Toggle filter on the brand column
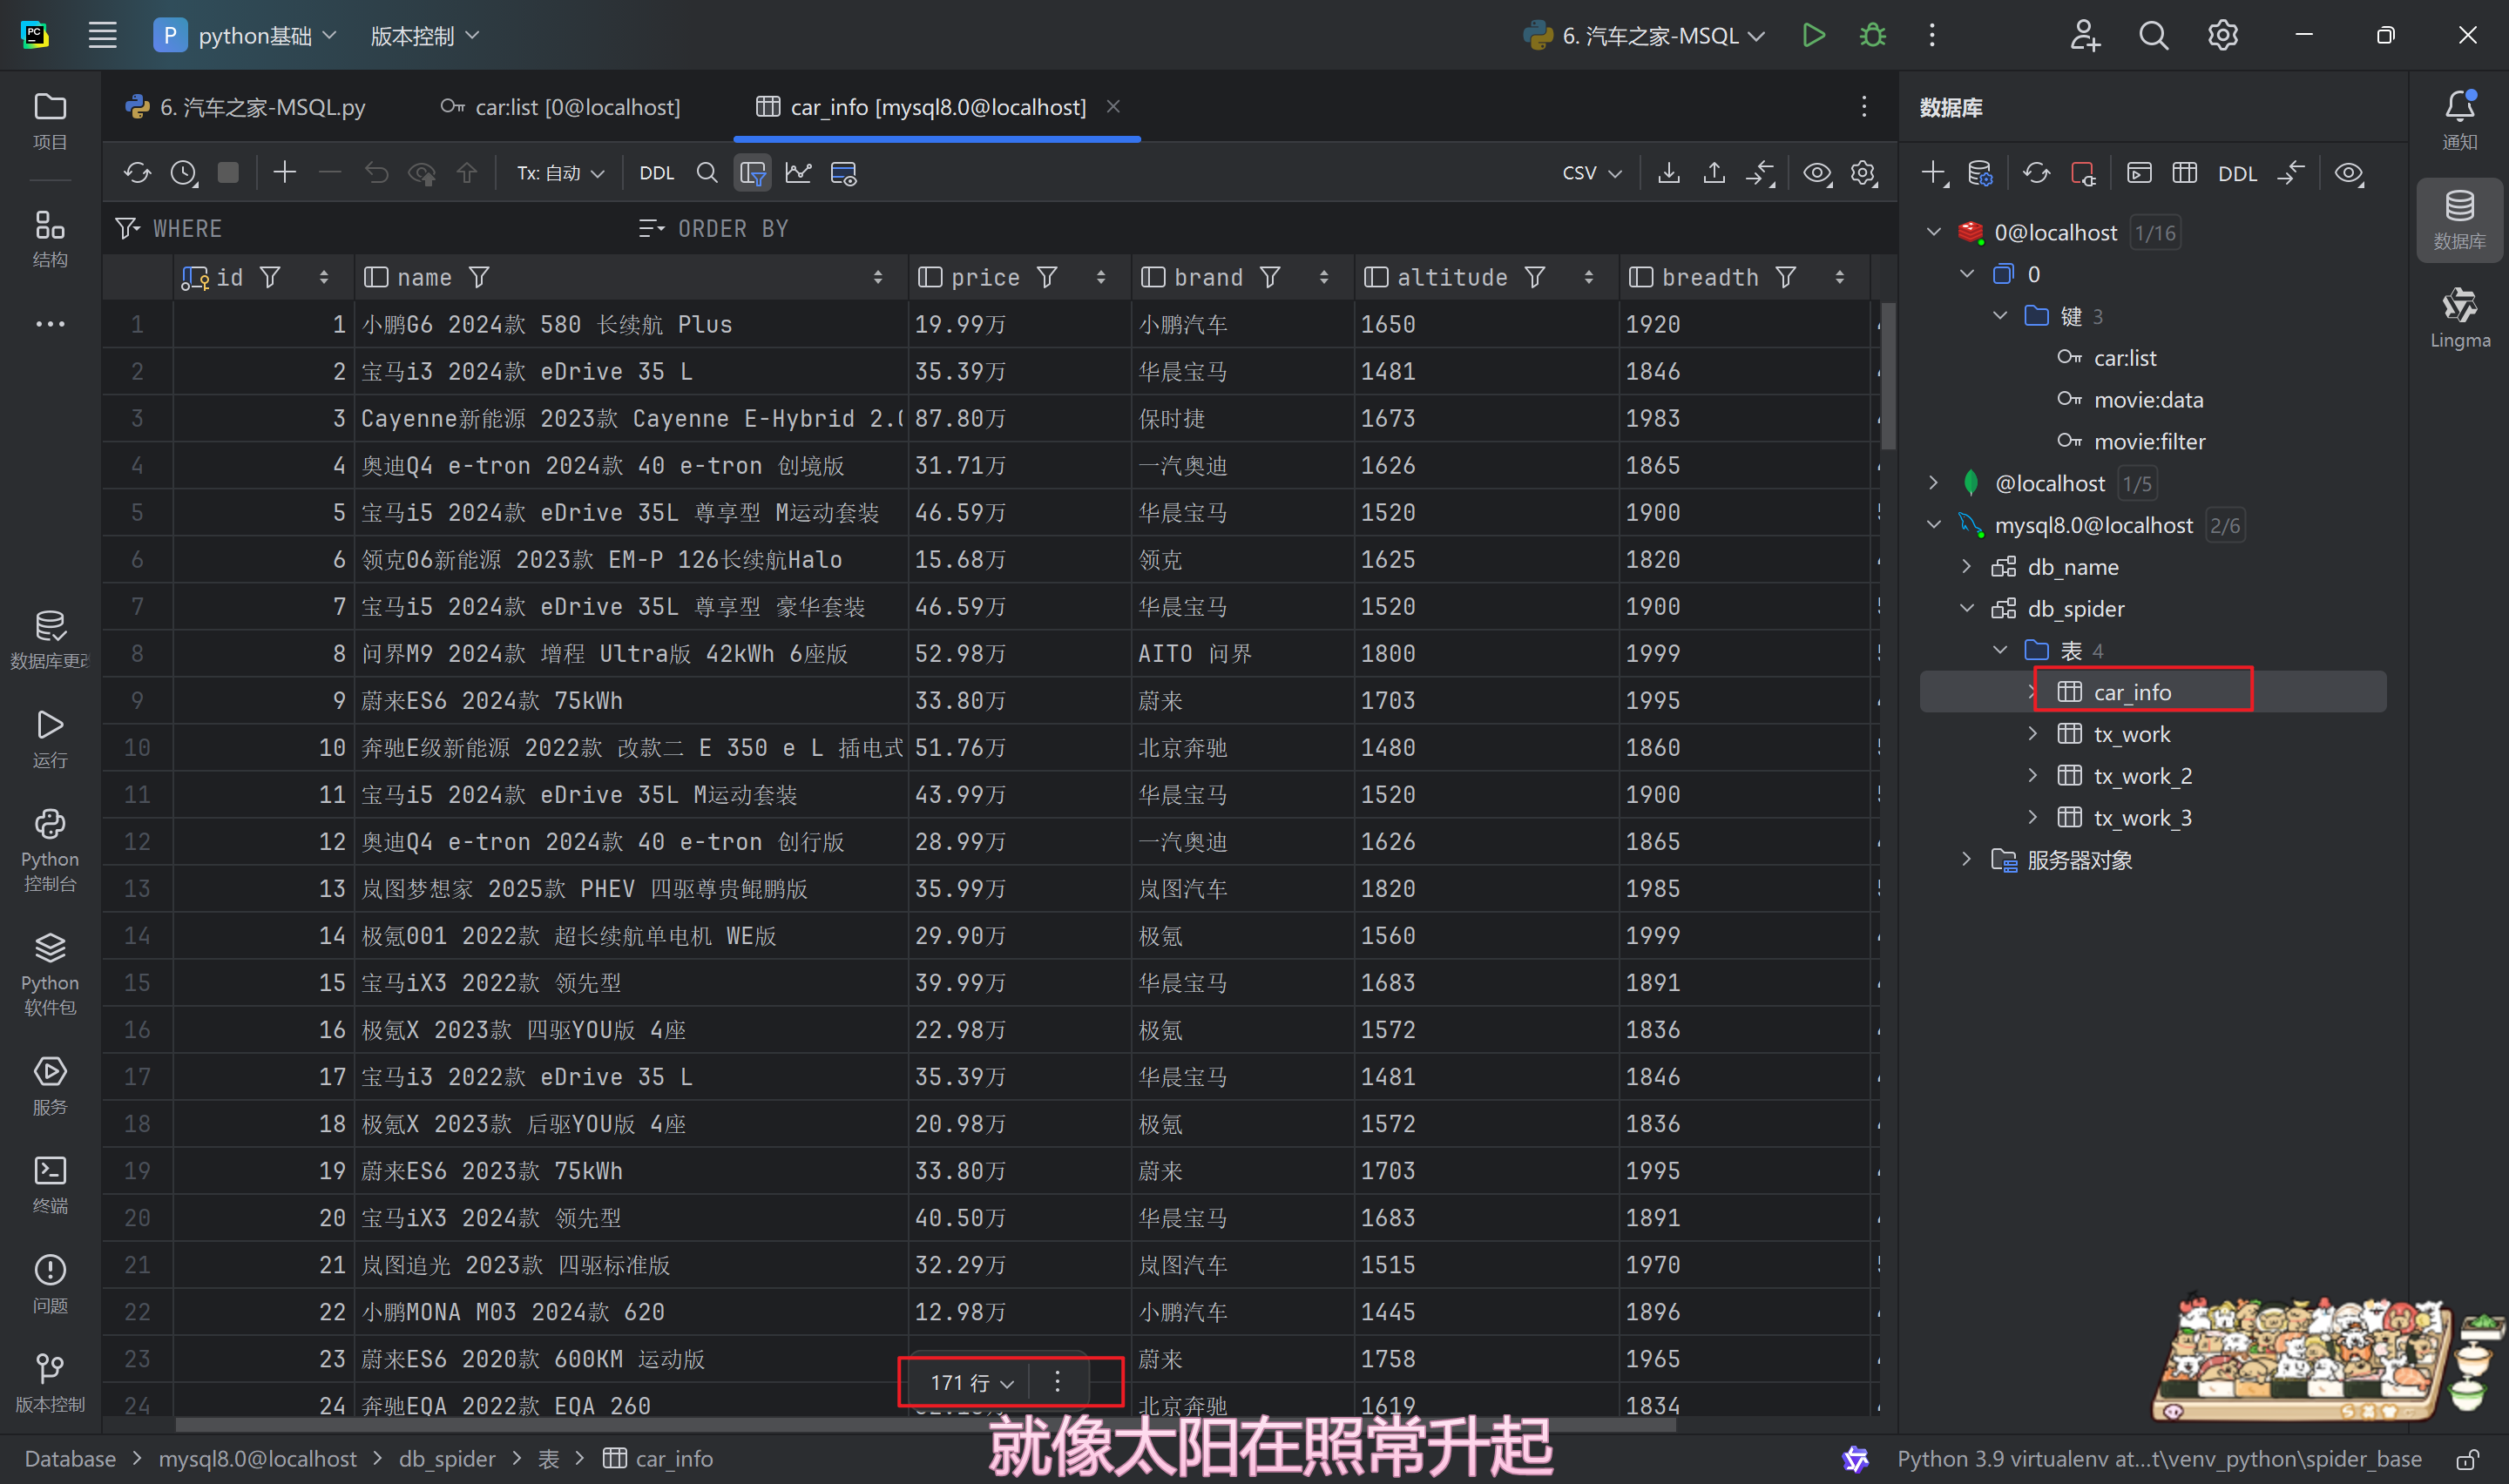Viewport: 2509px width, 1484px height. coord(1269,277)
